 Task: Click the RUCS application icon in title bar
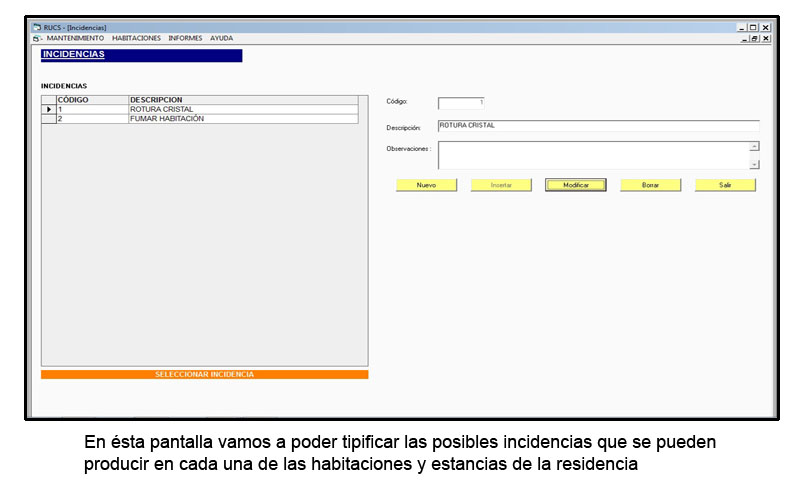pos(37,27)
